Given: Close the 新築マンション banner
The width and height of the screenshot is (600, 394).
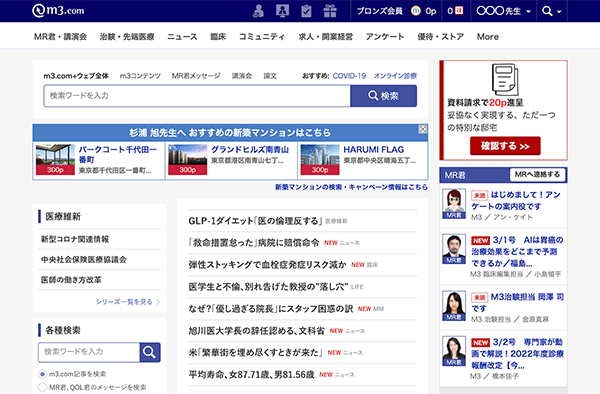Looking at the screenshot, I should pyautogui.click(x=422, y=129).
